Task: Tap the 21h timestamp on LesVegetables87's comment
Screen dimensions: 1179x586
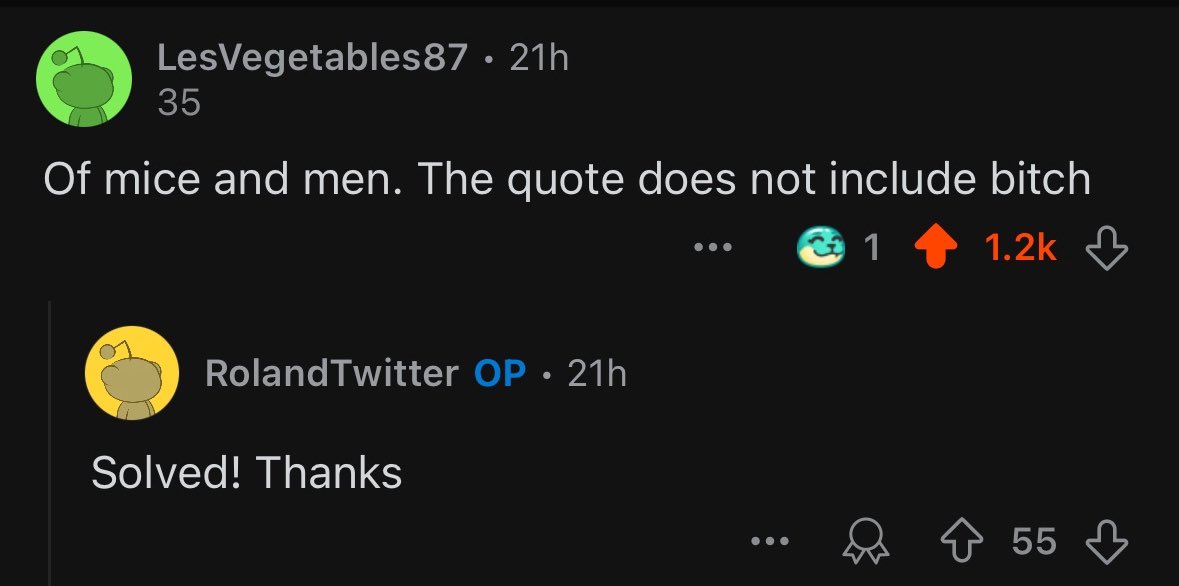Action: point(538,59)
